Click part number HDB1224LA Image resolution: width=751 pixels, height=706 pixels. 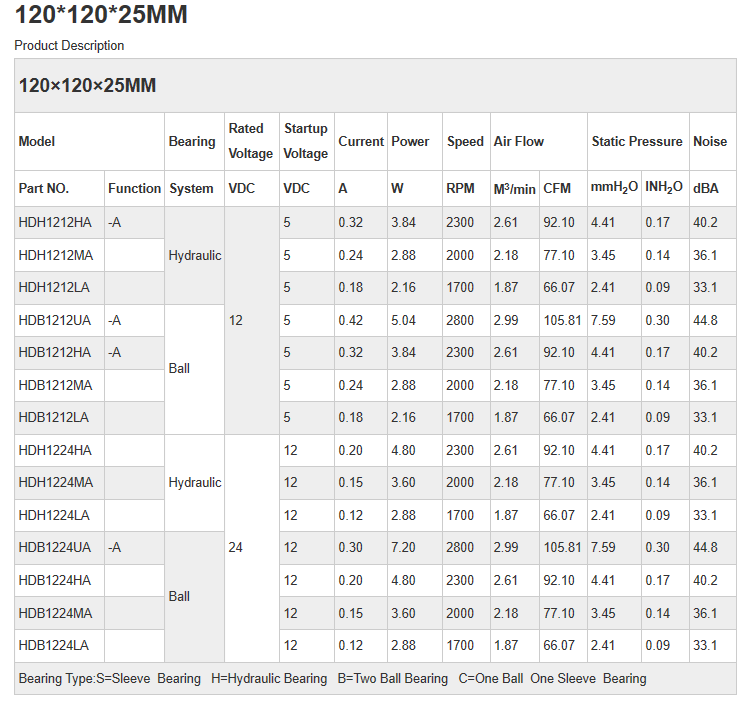pos(54,645)
